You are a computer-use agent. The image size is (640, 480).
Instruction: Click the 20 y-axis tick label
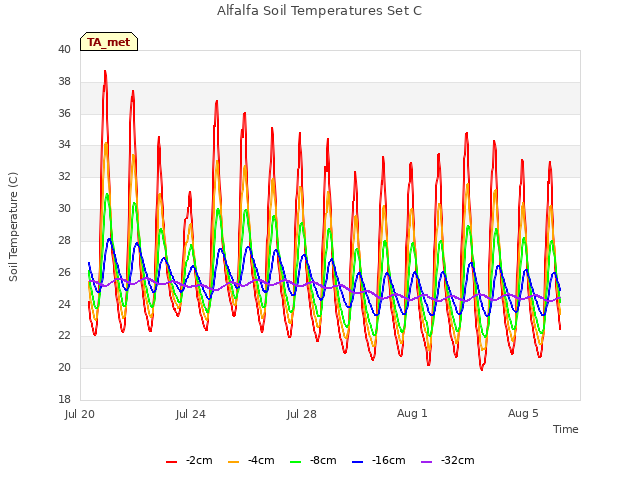(64, 367)
